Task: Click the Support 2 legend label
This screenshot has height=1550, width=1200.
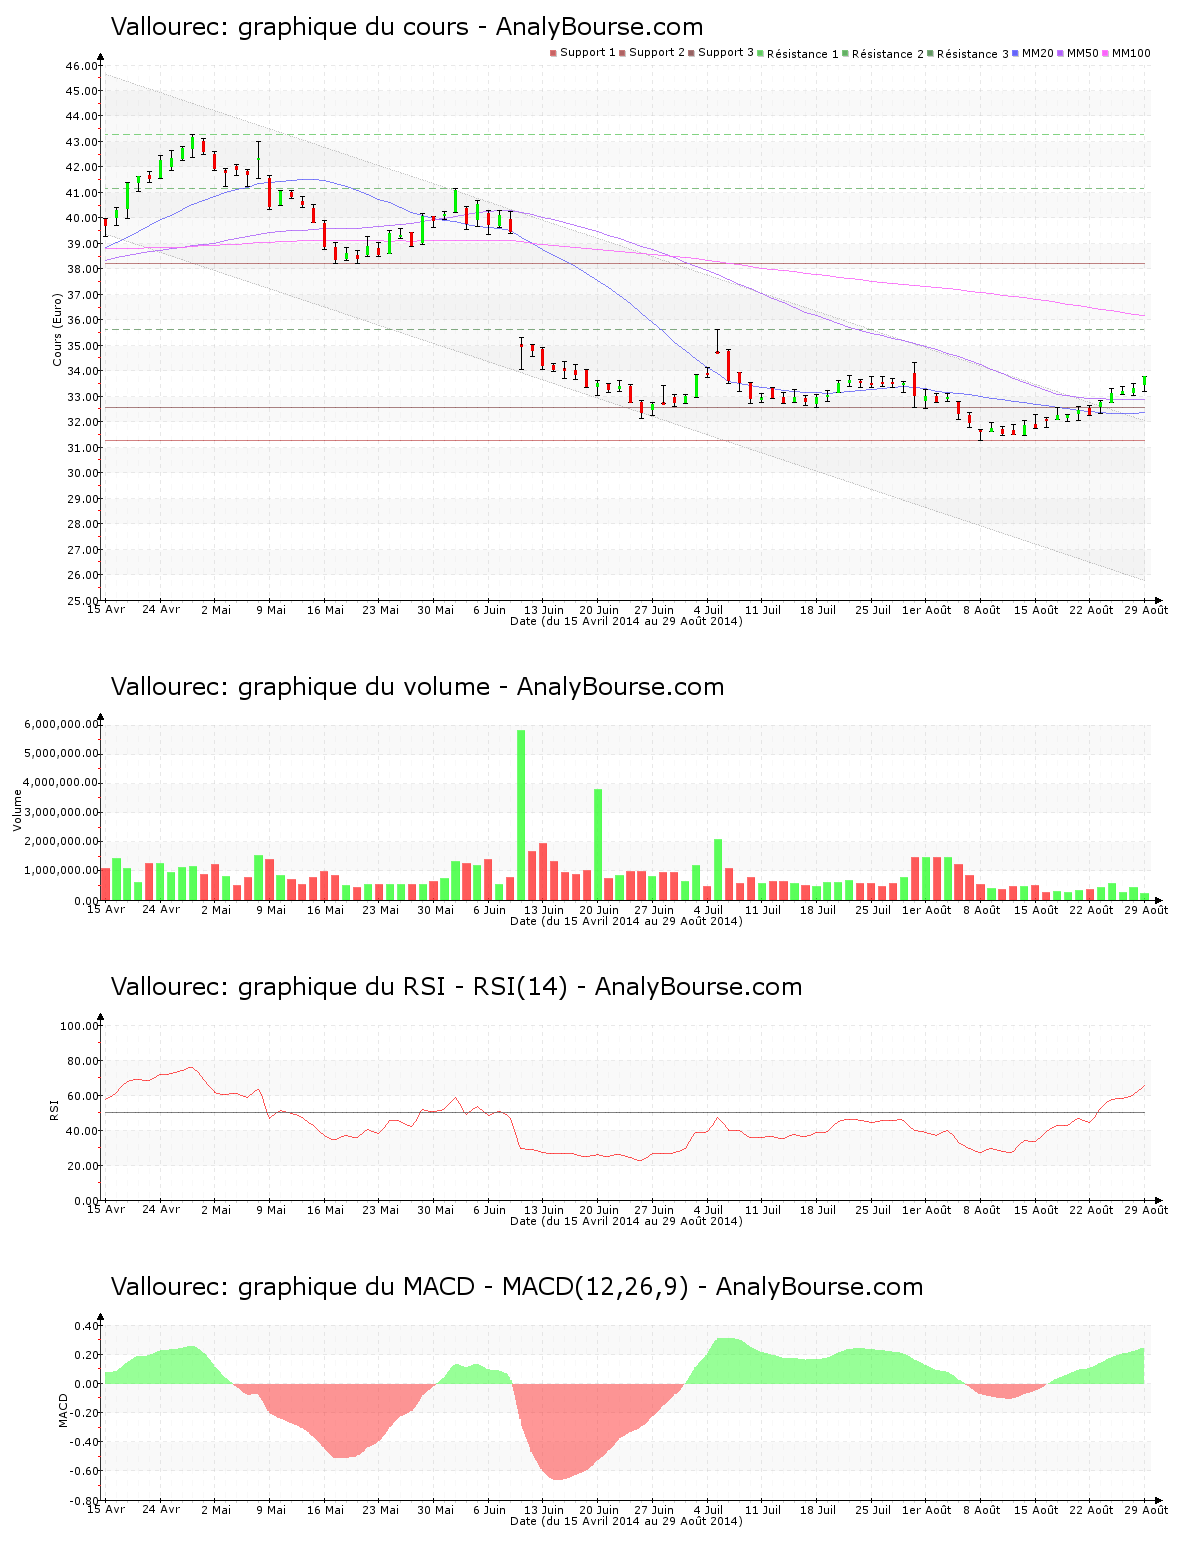Action: pyautogui.click(x=657, y=52)
